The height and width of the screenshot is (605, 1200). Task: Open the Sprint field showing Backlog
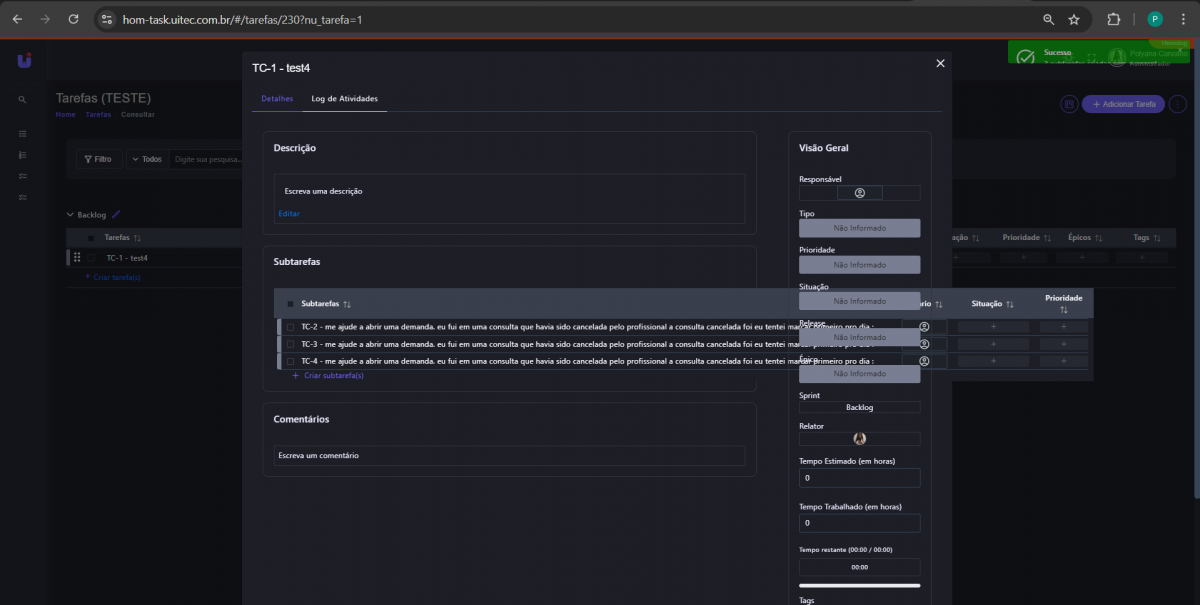[859, 408]
